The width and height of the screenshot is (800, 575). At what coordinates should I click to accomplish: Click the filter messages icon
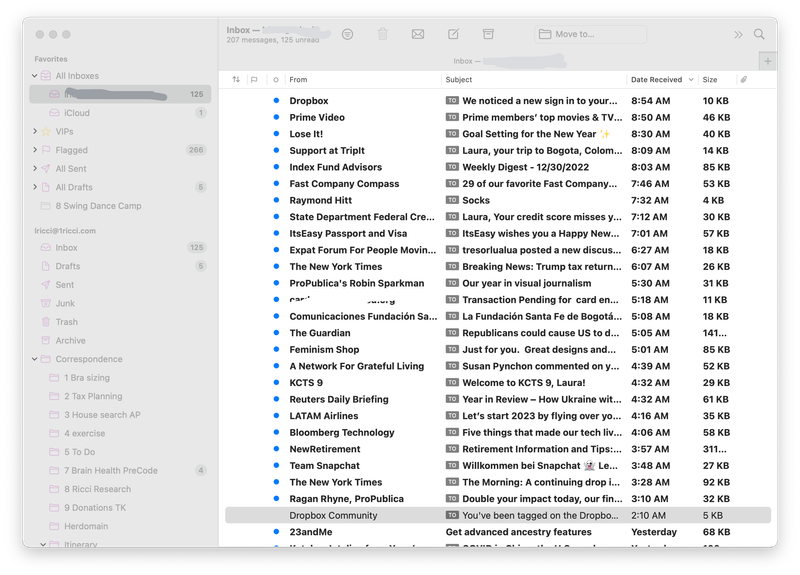tap(347, 34)
